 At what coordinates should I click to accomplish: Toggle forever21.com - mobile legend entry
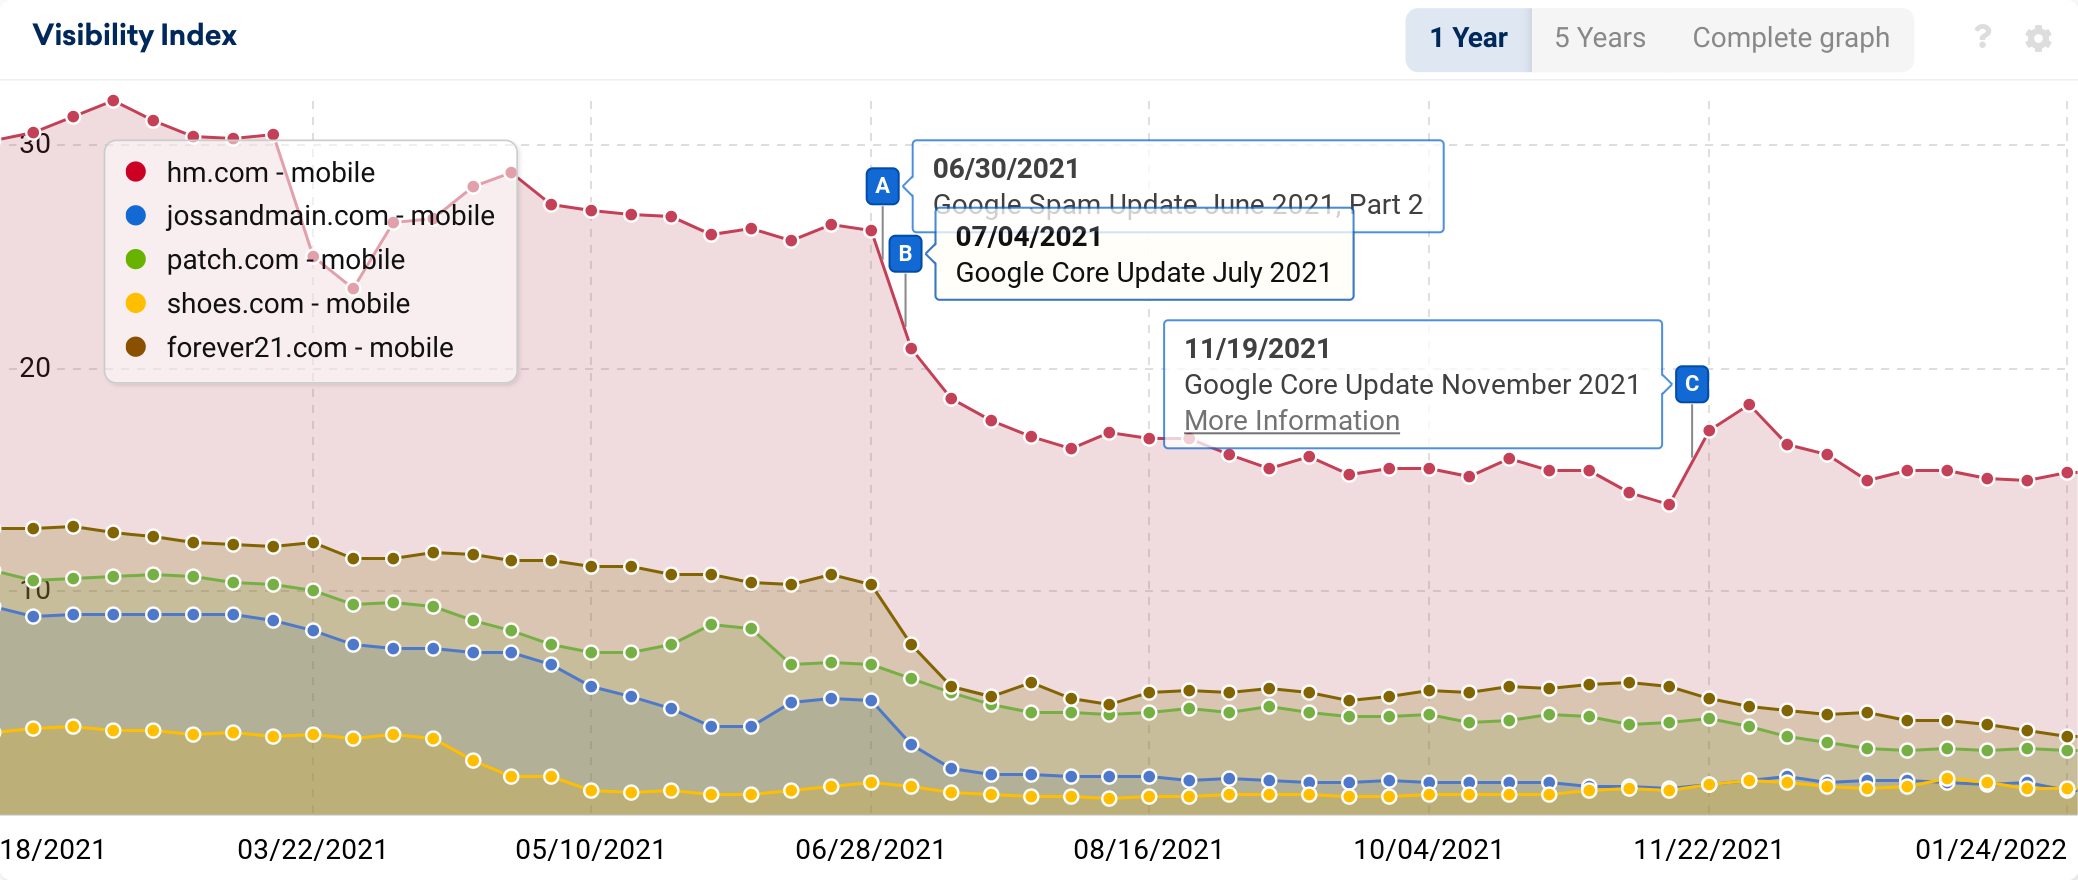(289, 348)
